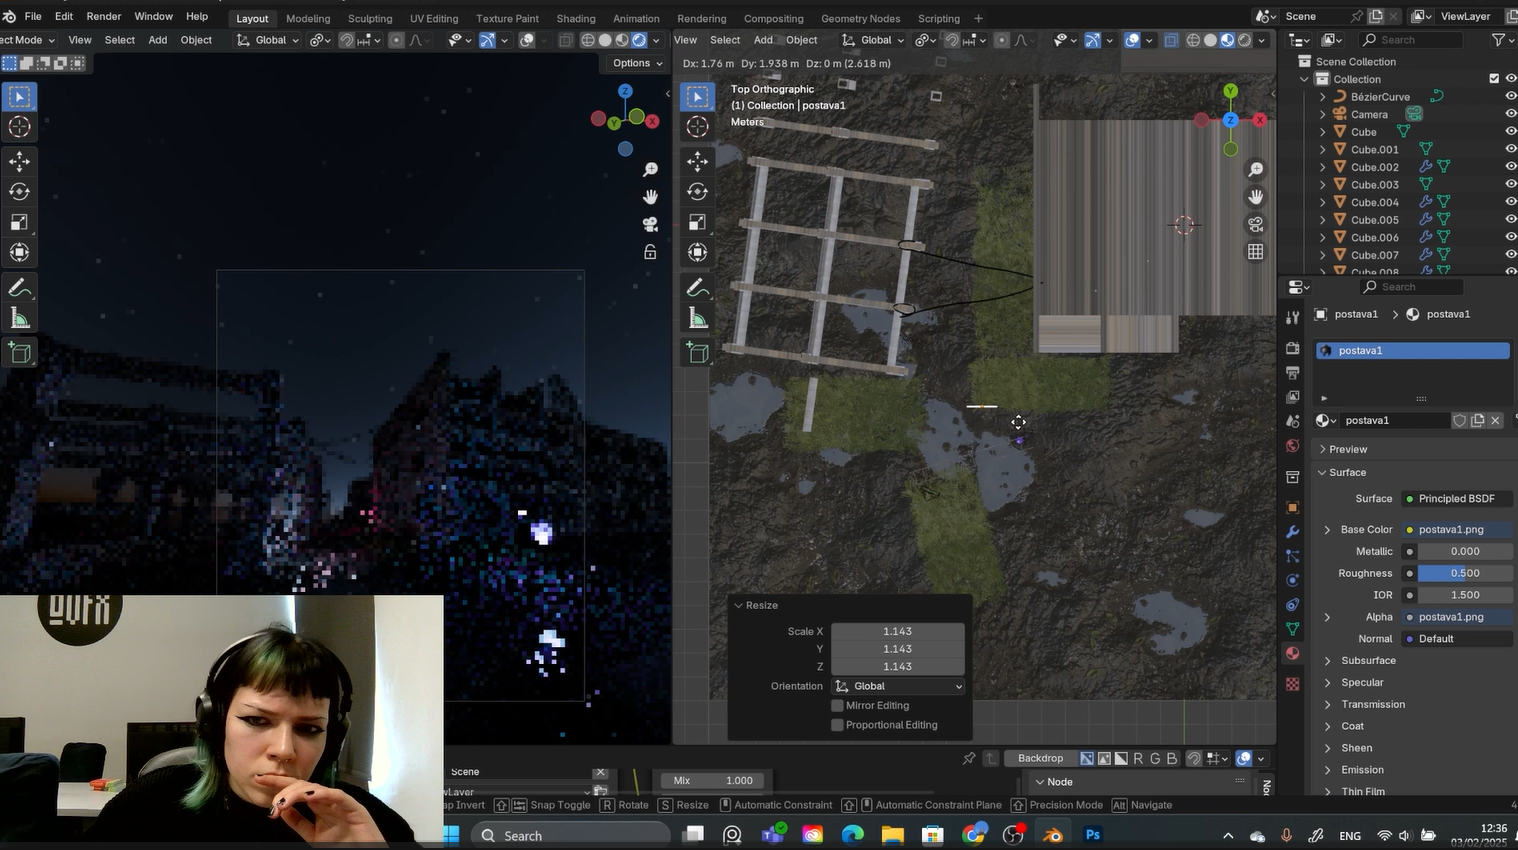Enable the Mirror Editing checkbox

click(838, 706)
